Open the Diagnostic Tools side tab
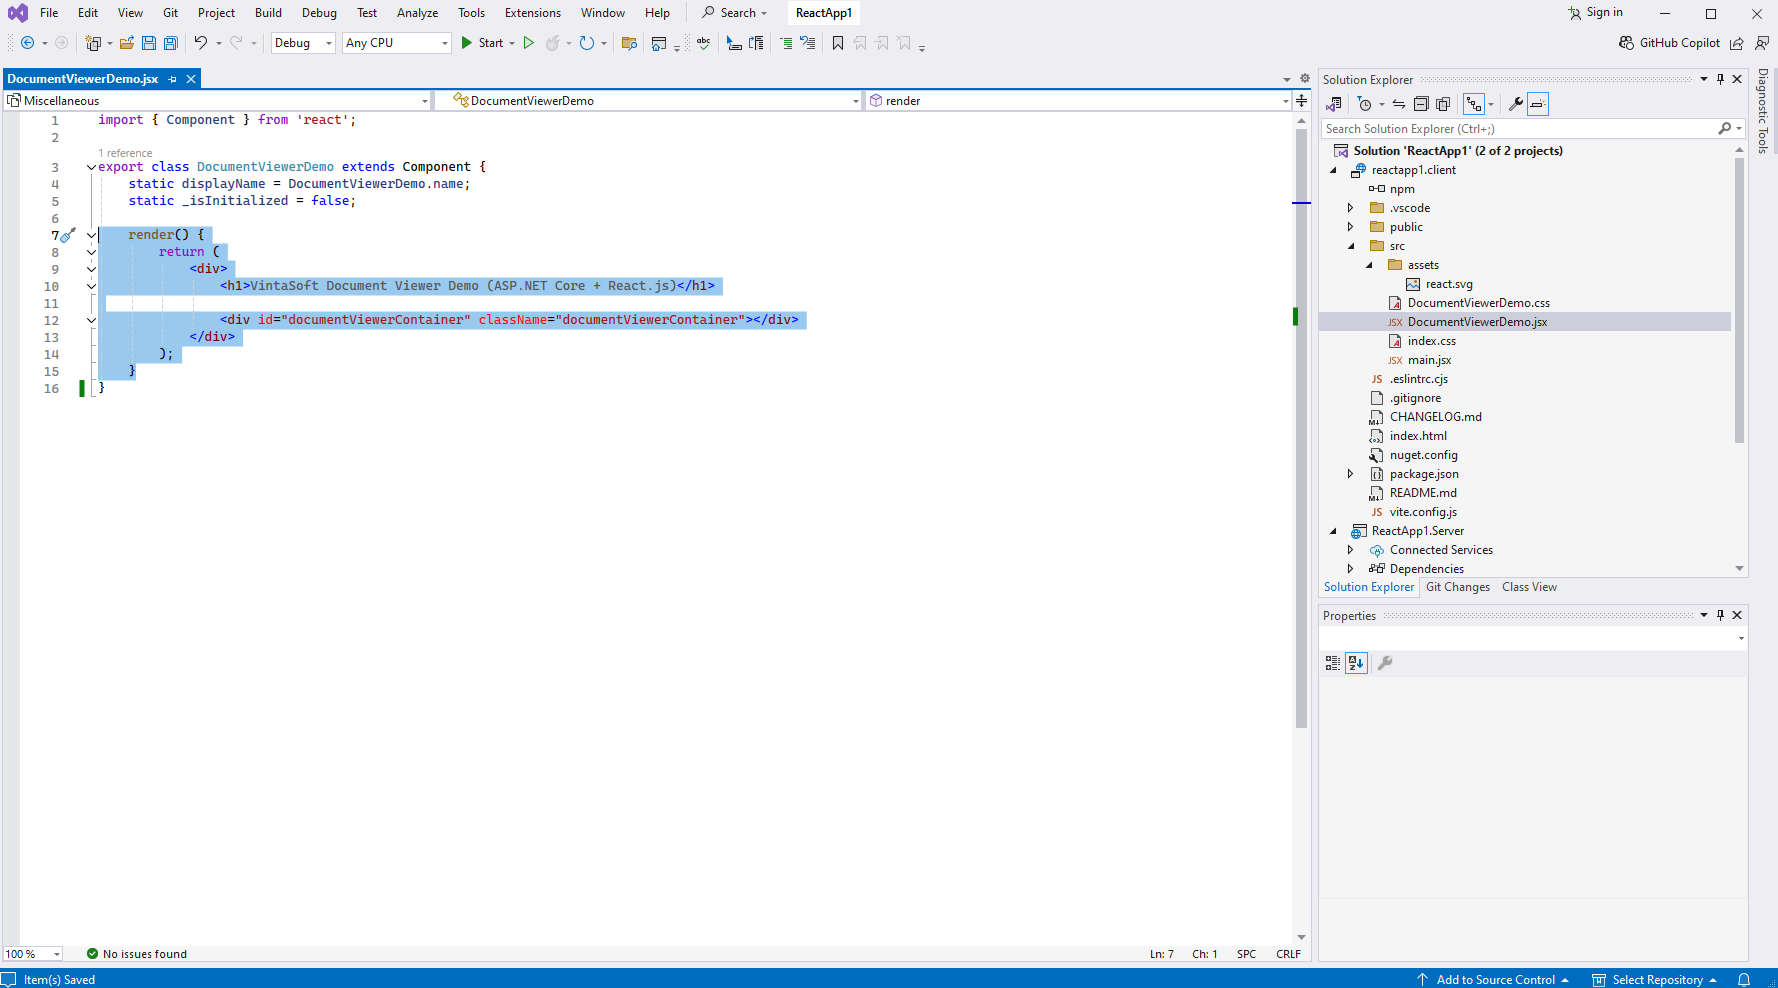This screenshot has height=988, width=1778. (x=1764, y=110)
